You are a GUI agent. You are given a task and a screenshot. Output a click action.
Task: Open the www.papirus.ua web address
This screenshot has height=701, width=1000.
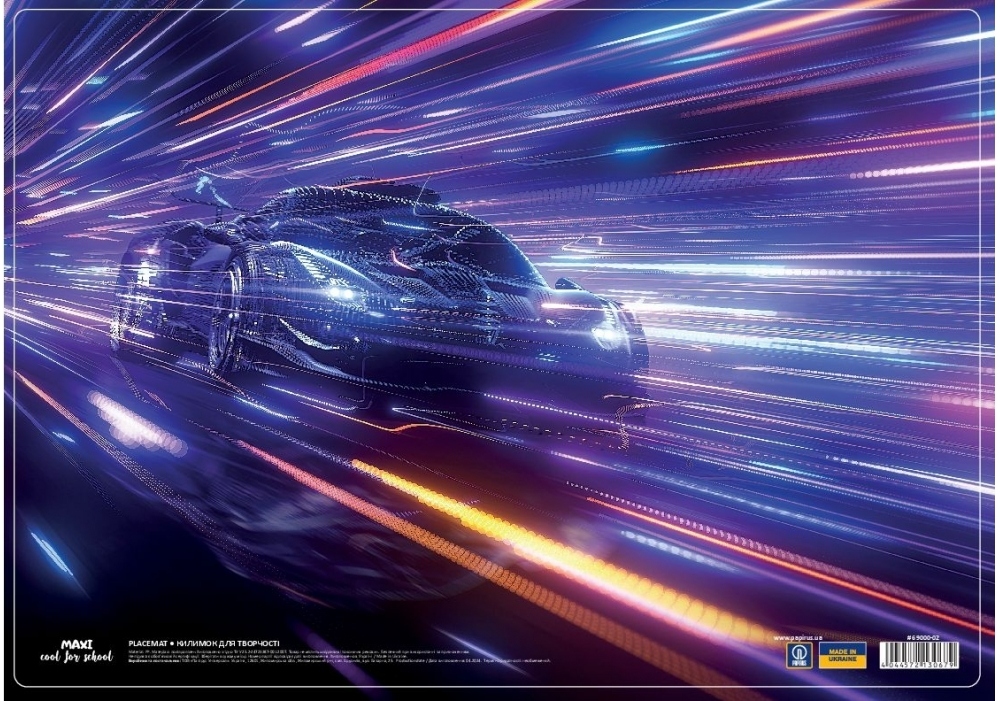click(797, 637)
